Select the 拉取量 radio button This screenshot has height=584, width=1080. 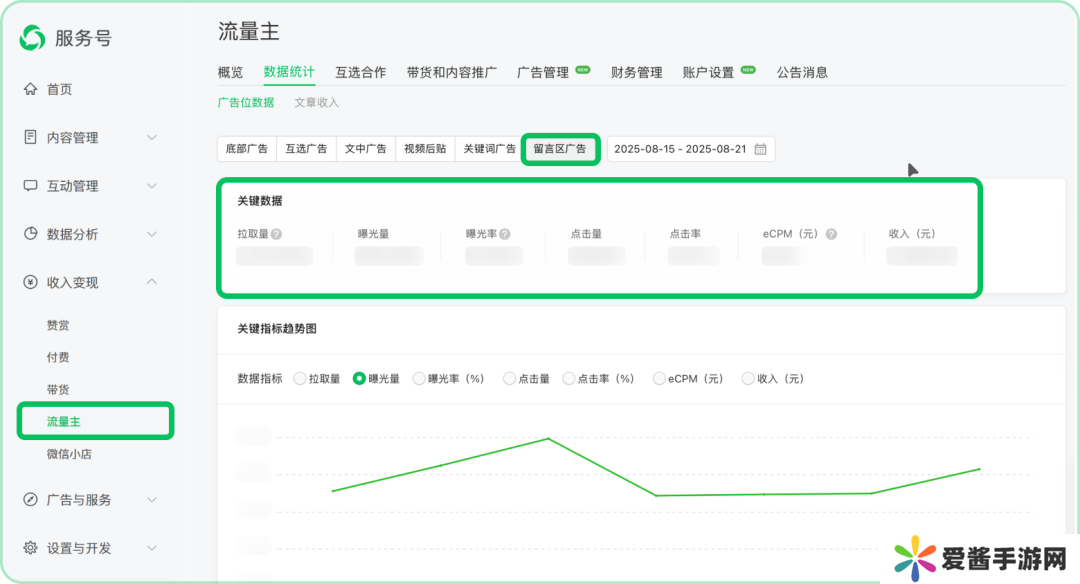pos(300,379)
